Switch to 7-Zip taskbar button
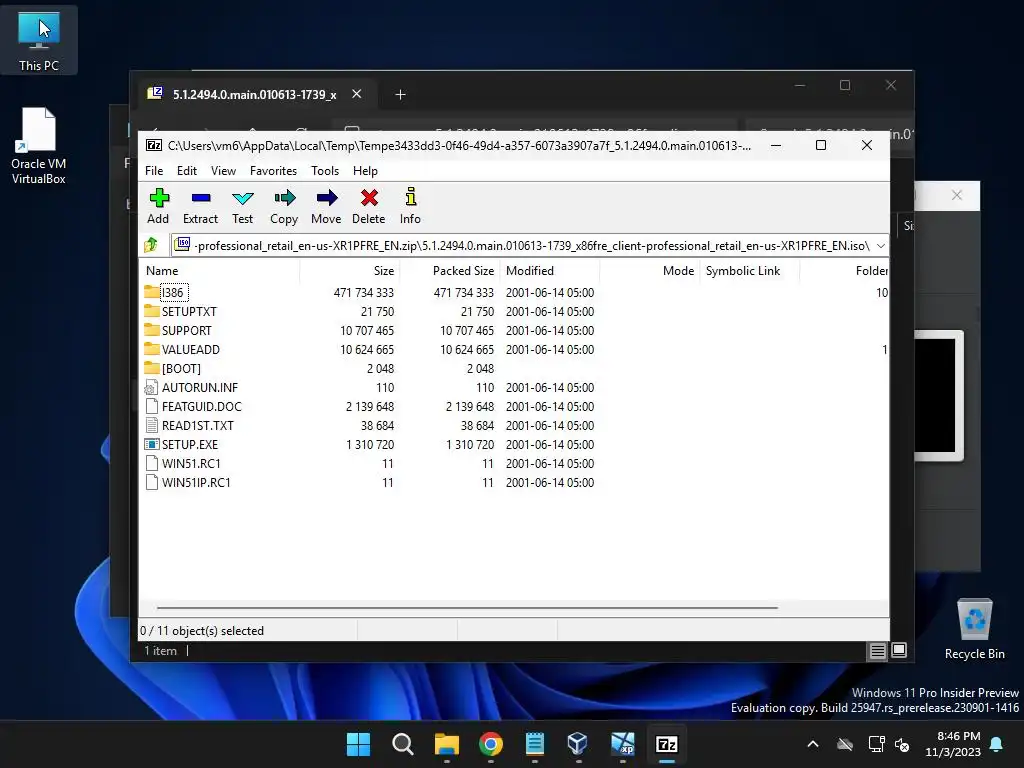This screenshot has width=1024, height=768. click(x=667, y=744)
